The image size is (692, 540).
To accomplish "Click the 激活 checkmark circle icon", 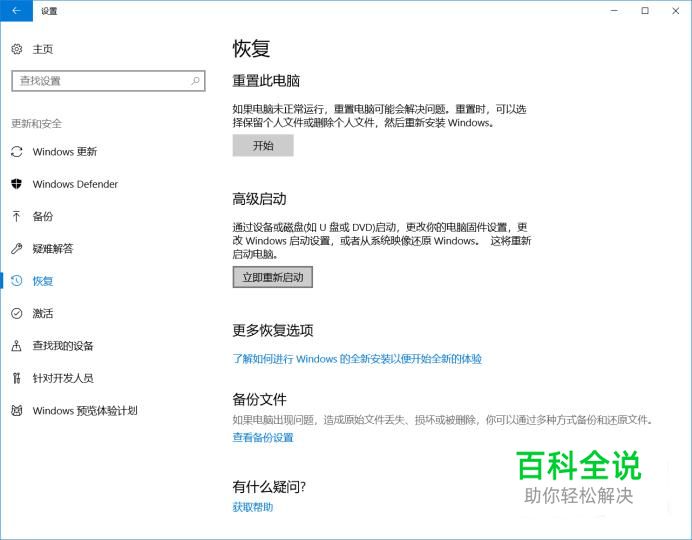I will [17, 313].
